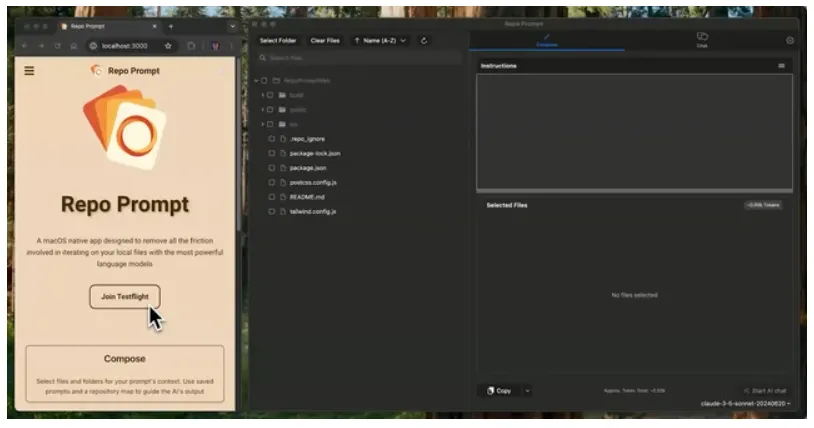Click the README.md file name
The width and height of the screenshot is (814, 428).
pyautogui.click(x=307, y=197)
